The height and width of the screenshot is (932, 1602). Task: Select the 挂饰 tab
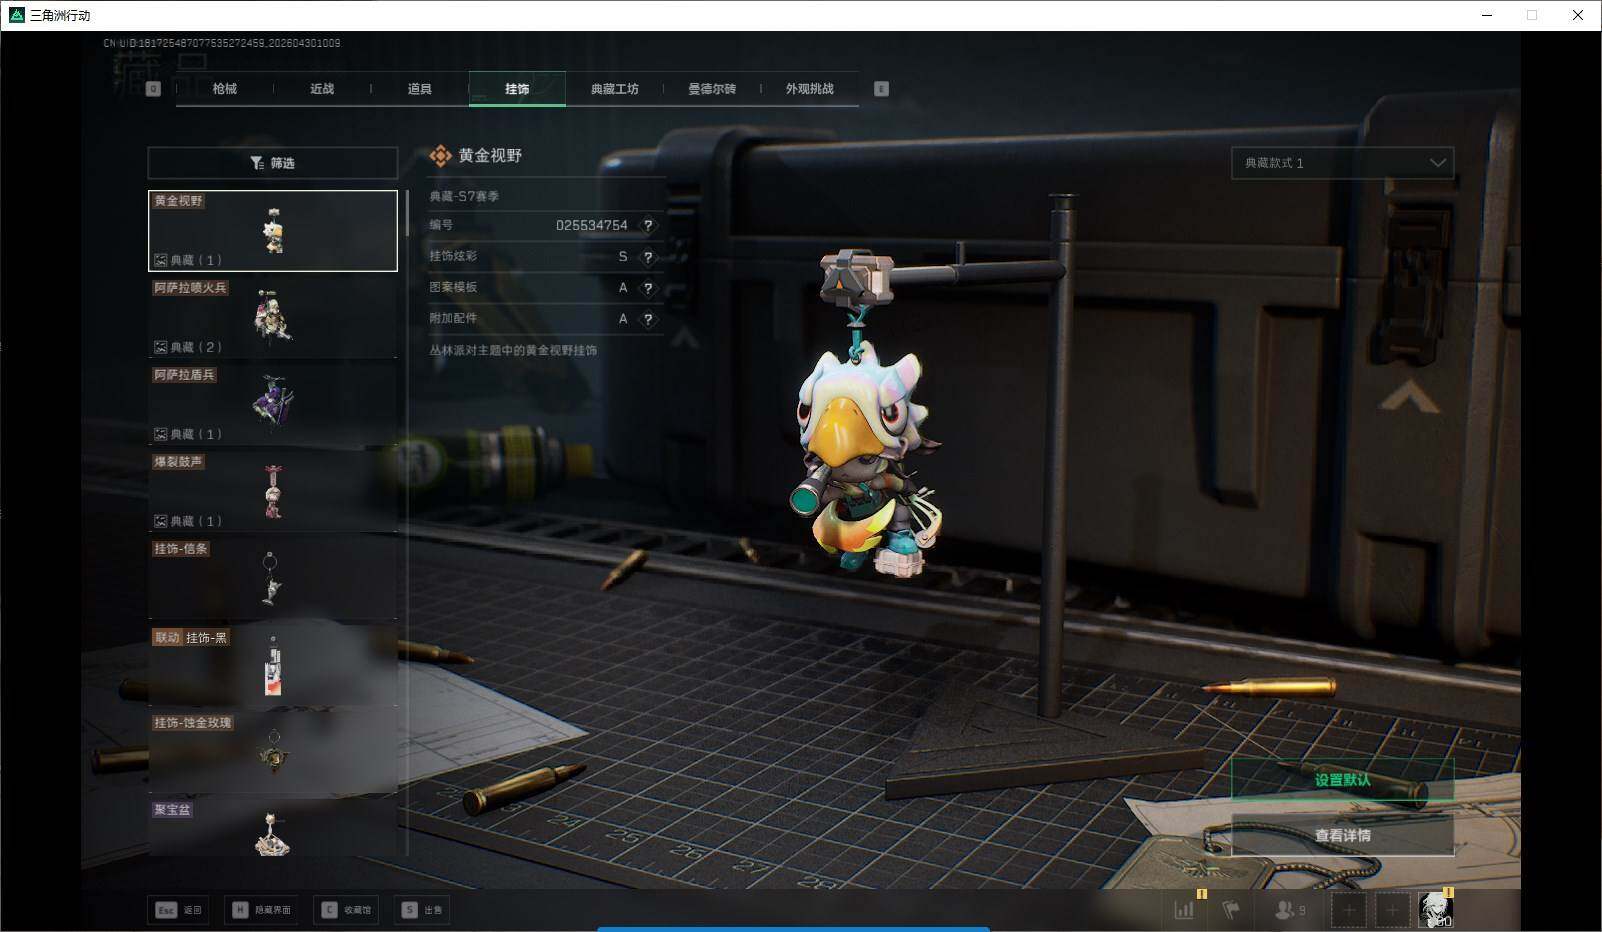pos(517,89)
